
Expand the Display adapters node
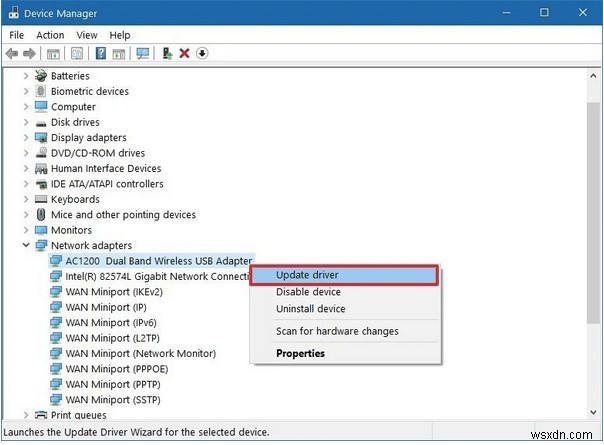(26, 138)
